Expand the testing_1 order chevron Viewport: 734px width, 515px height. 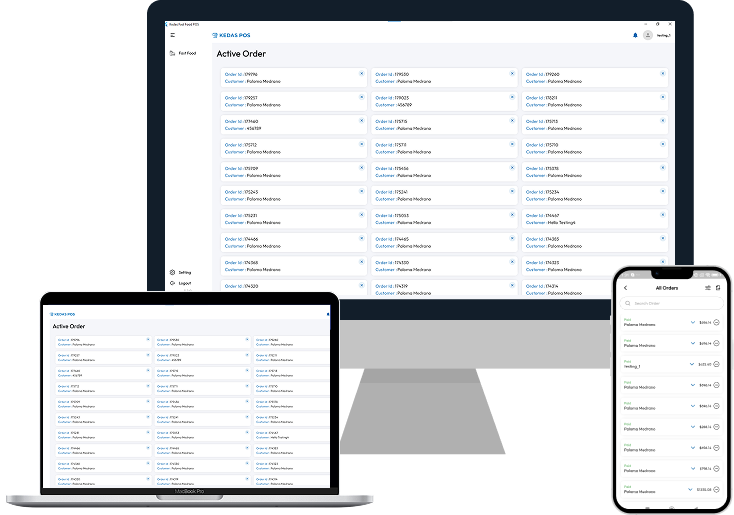coord(692,364)
